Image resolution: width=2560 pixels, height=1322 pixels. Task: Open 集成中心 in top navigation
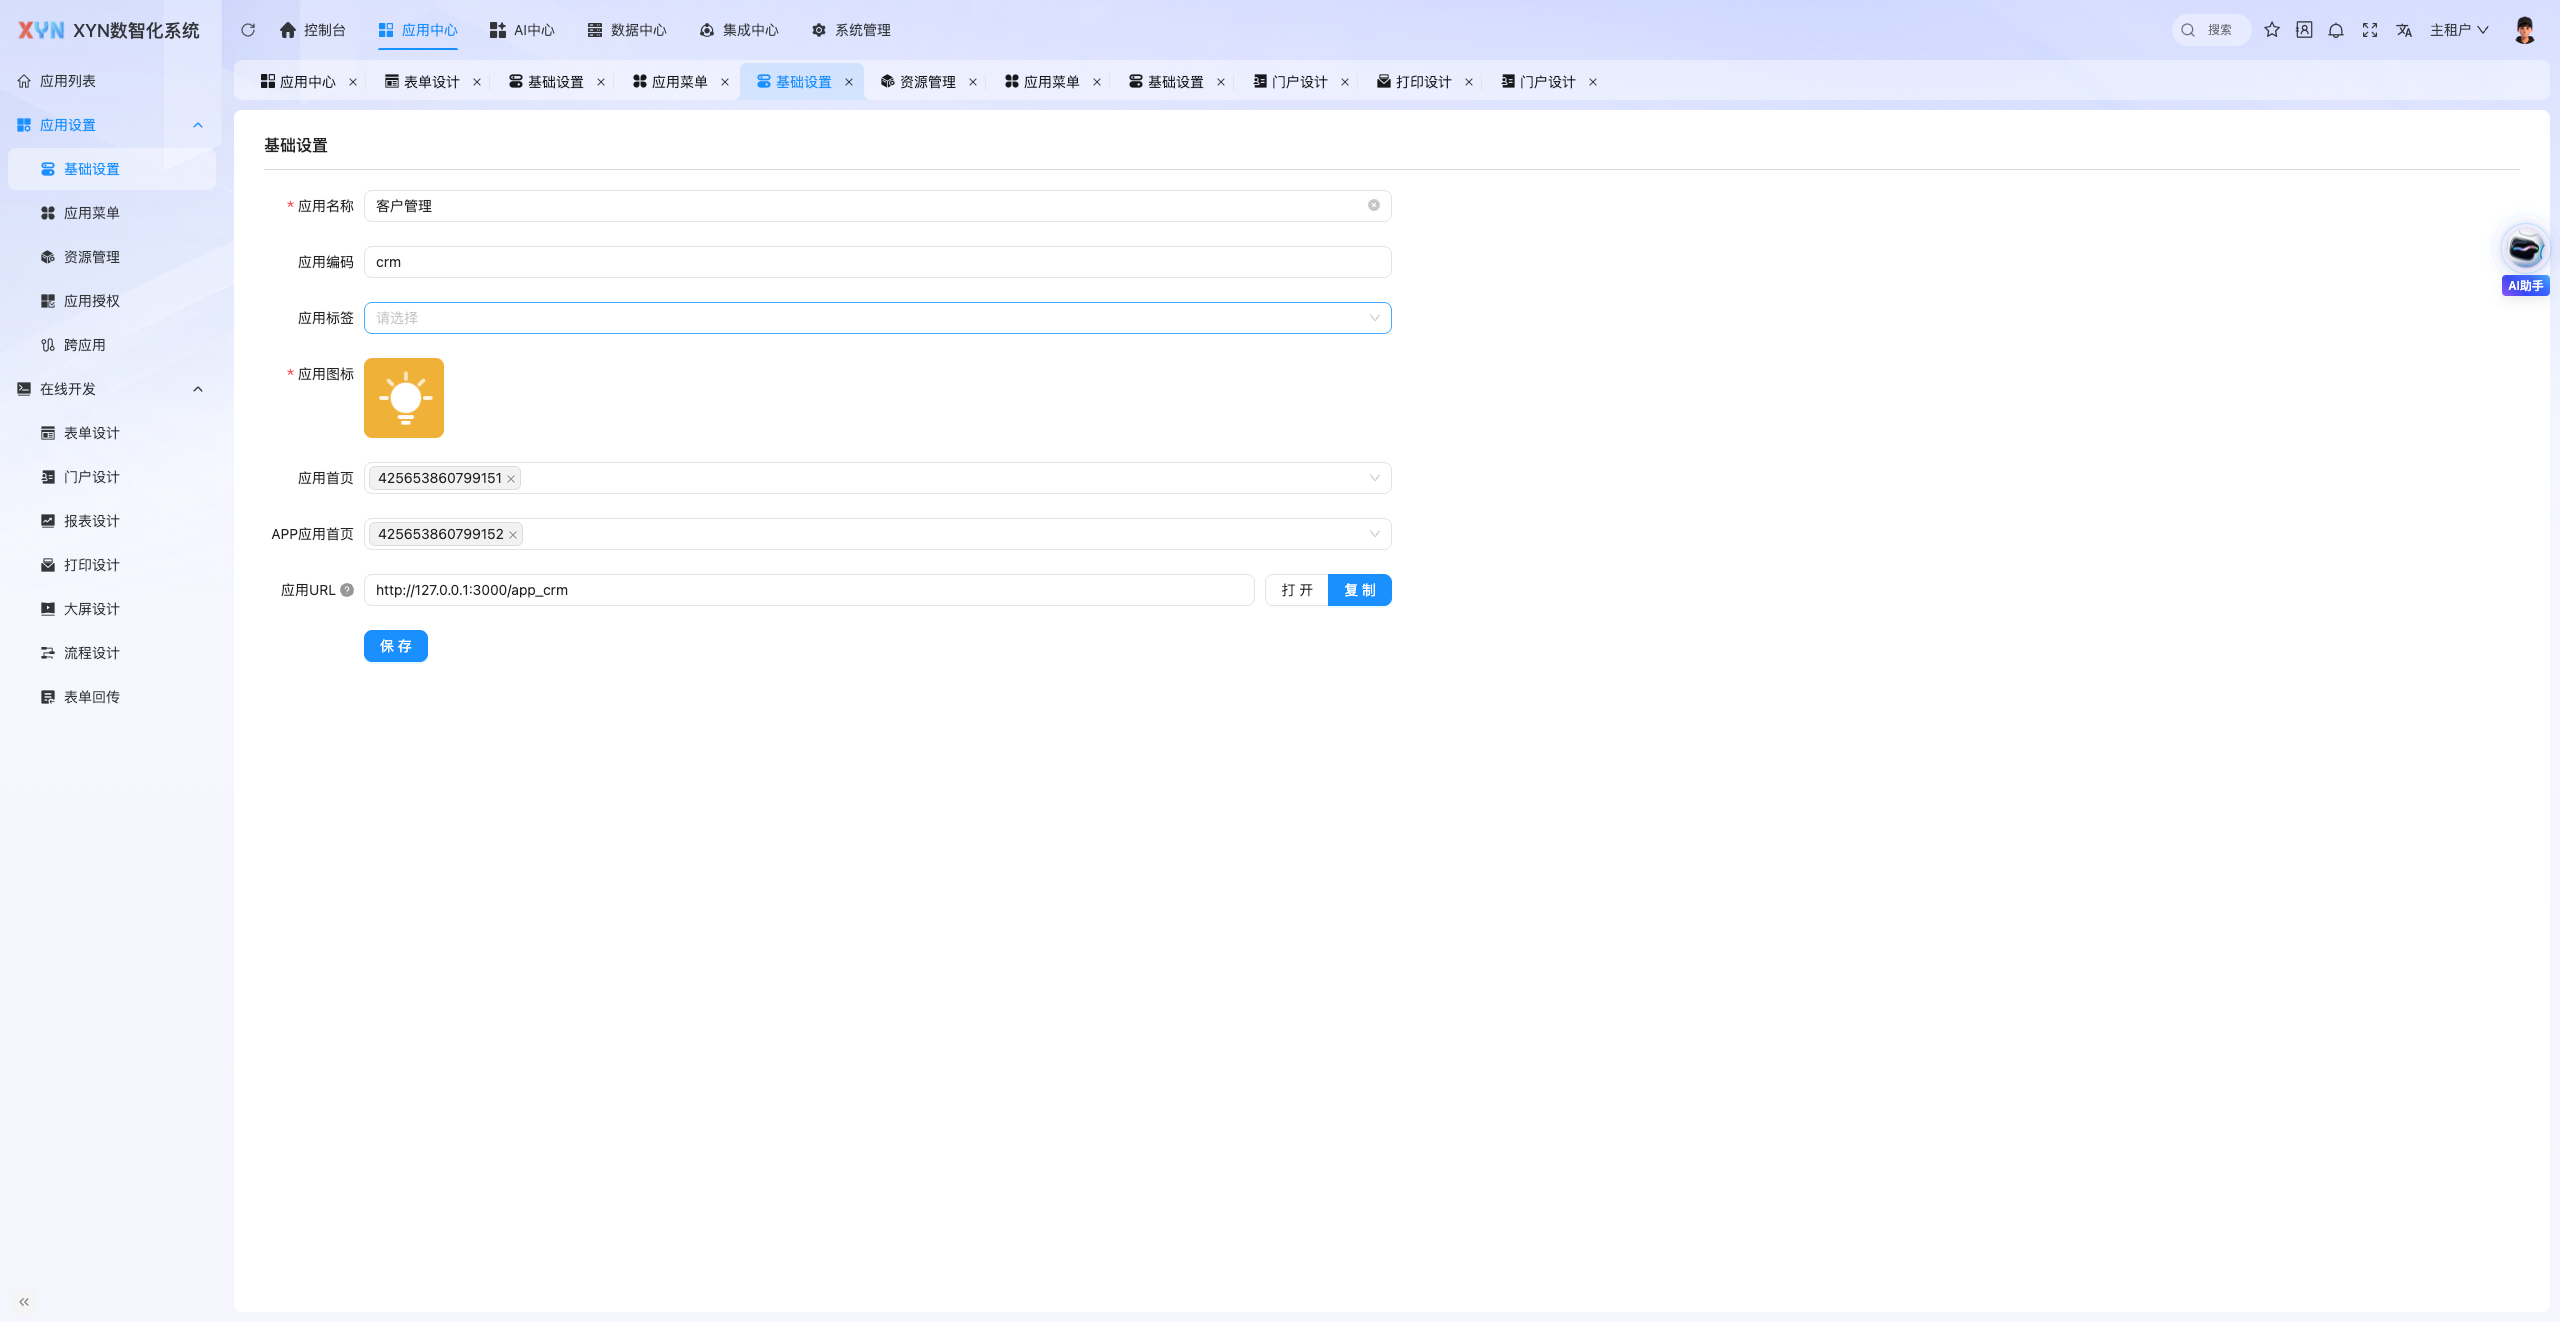click(x=739, y=30)
